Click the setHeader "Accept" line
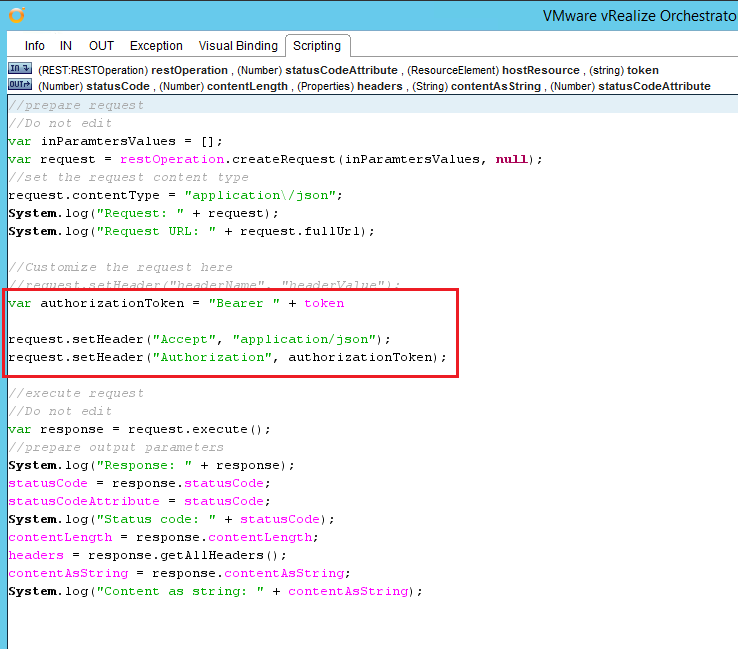 (x=200, y=339)
